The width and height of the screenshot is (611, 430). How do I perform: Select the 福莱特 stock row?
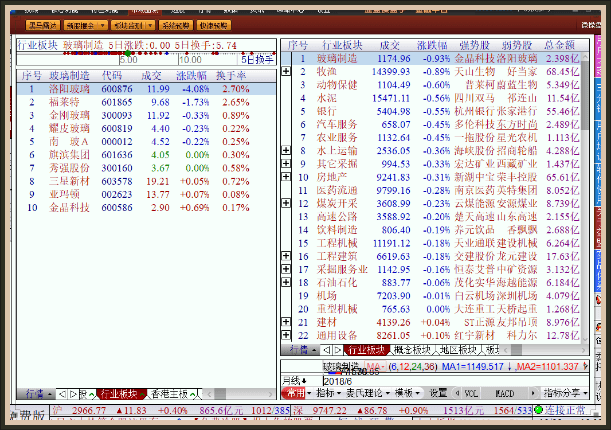click(x=147, y=102)
